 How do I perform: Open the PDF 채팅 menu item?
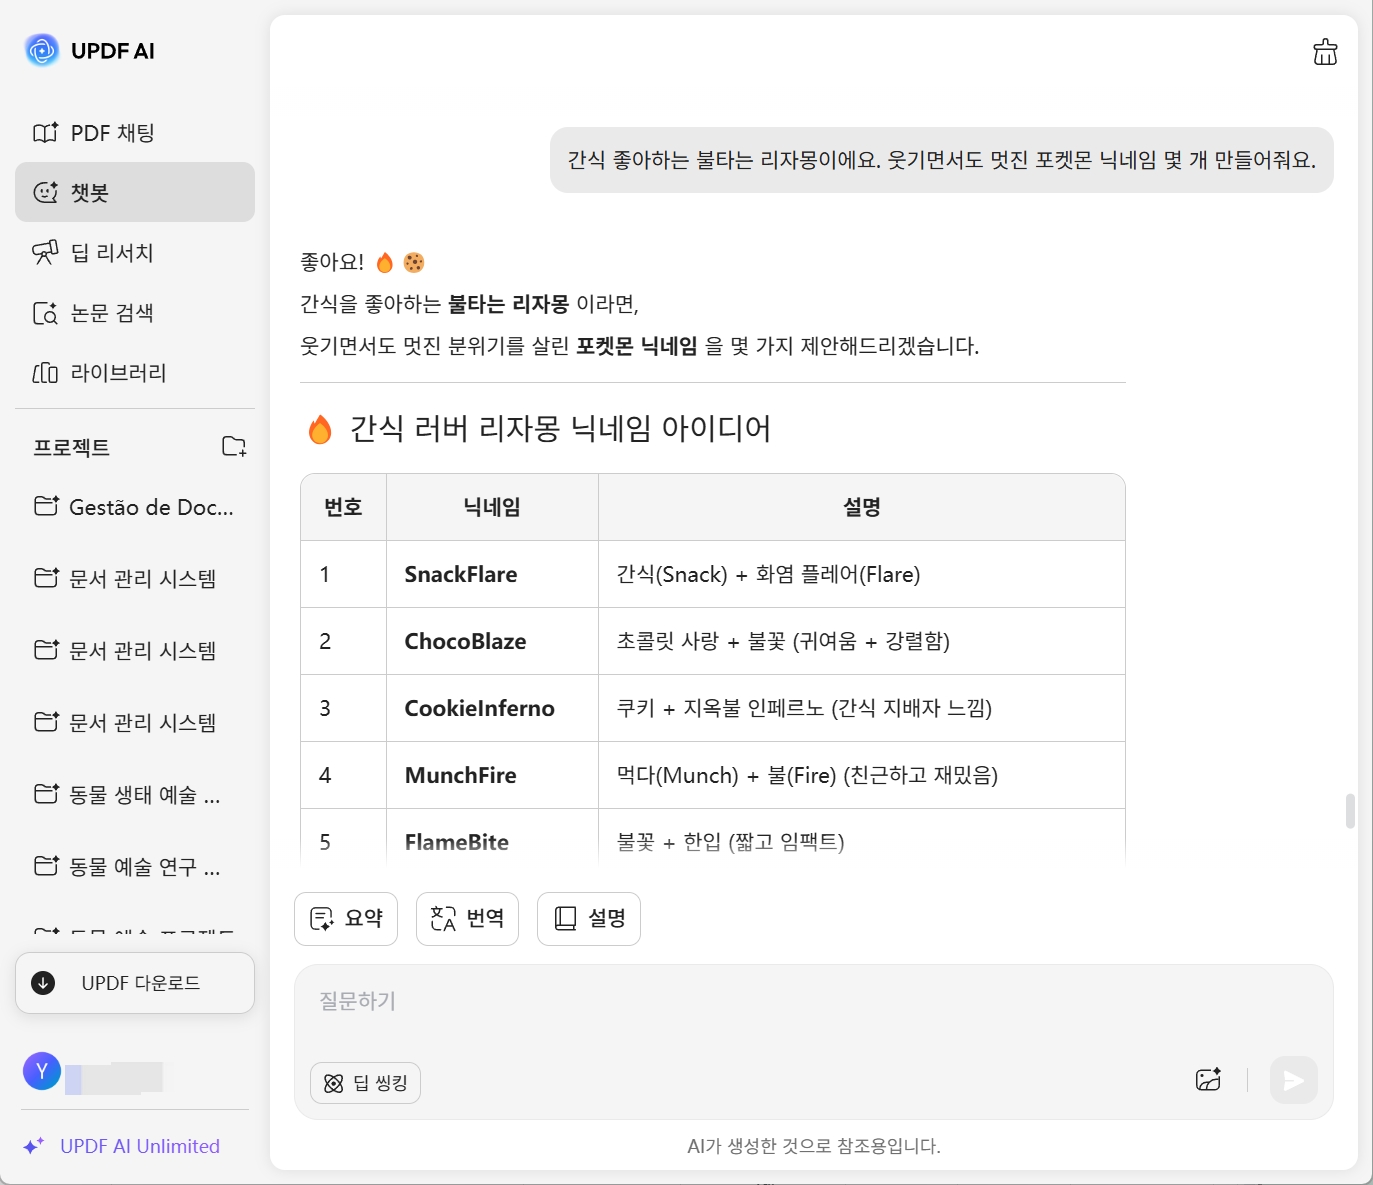tap(112, 133)
